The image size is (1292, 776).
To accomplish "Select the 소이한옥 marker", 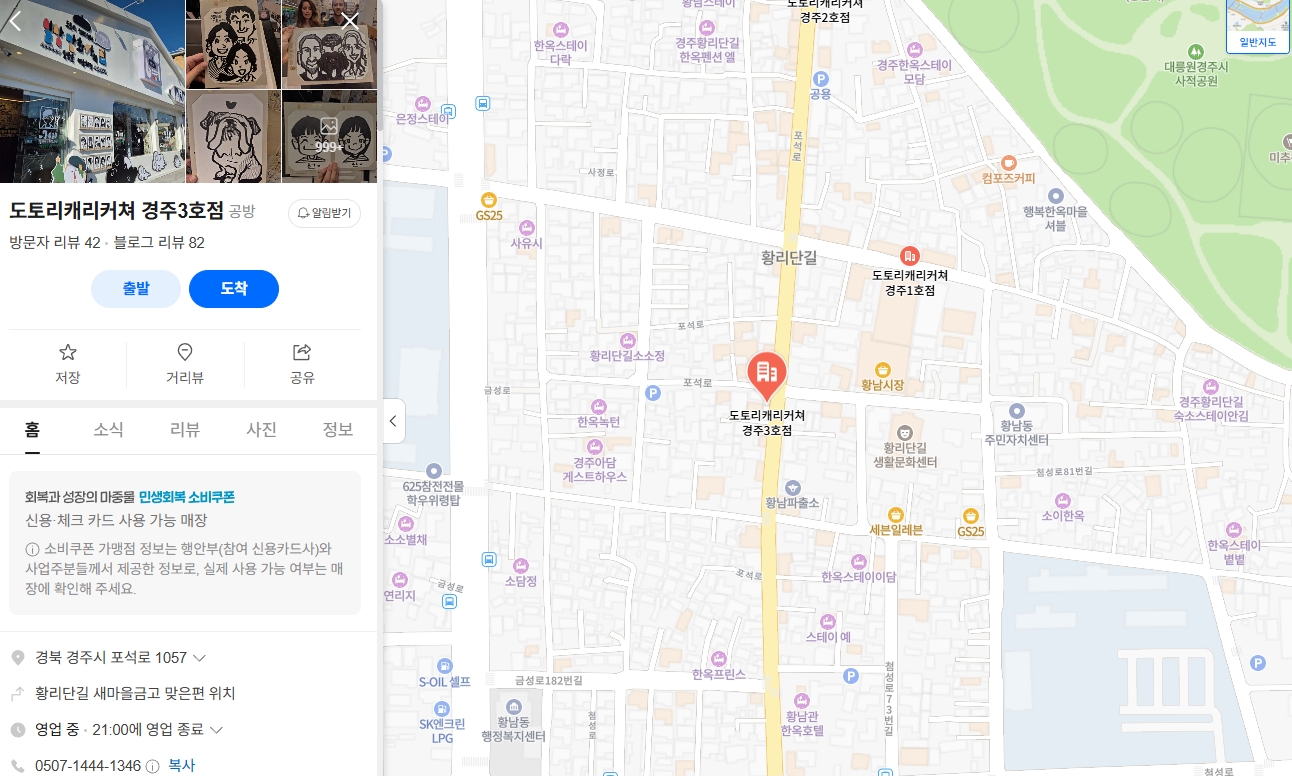I will coord(1063,500).
